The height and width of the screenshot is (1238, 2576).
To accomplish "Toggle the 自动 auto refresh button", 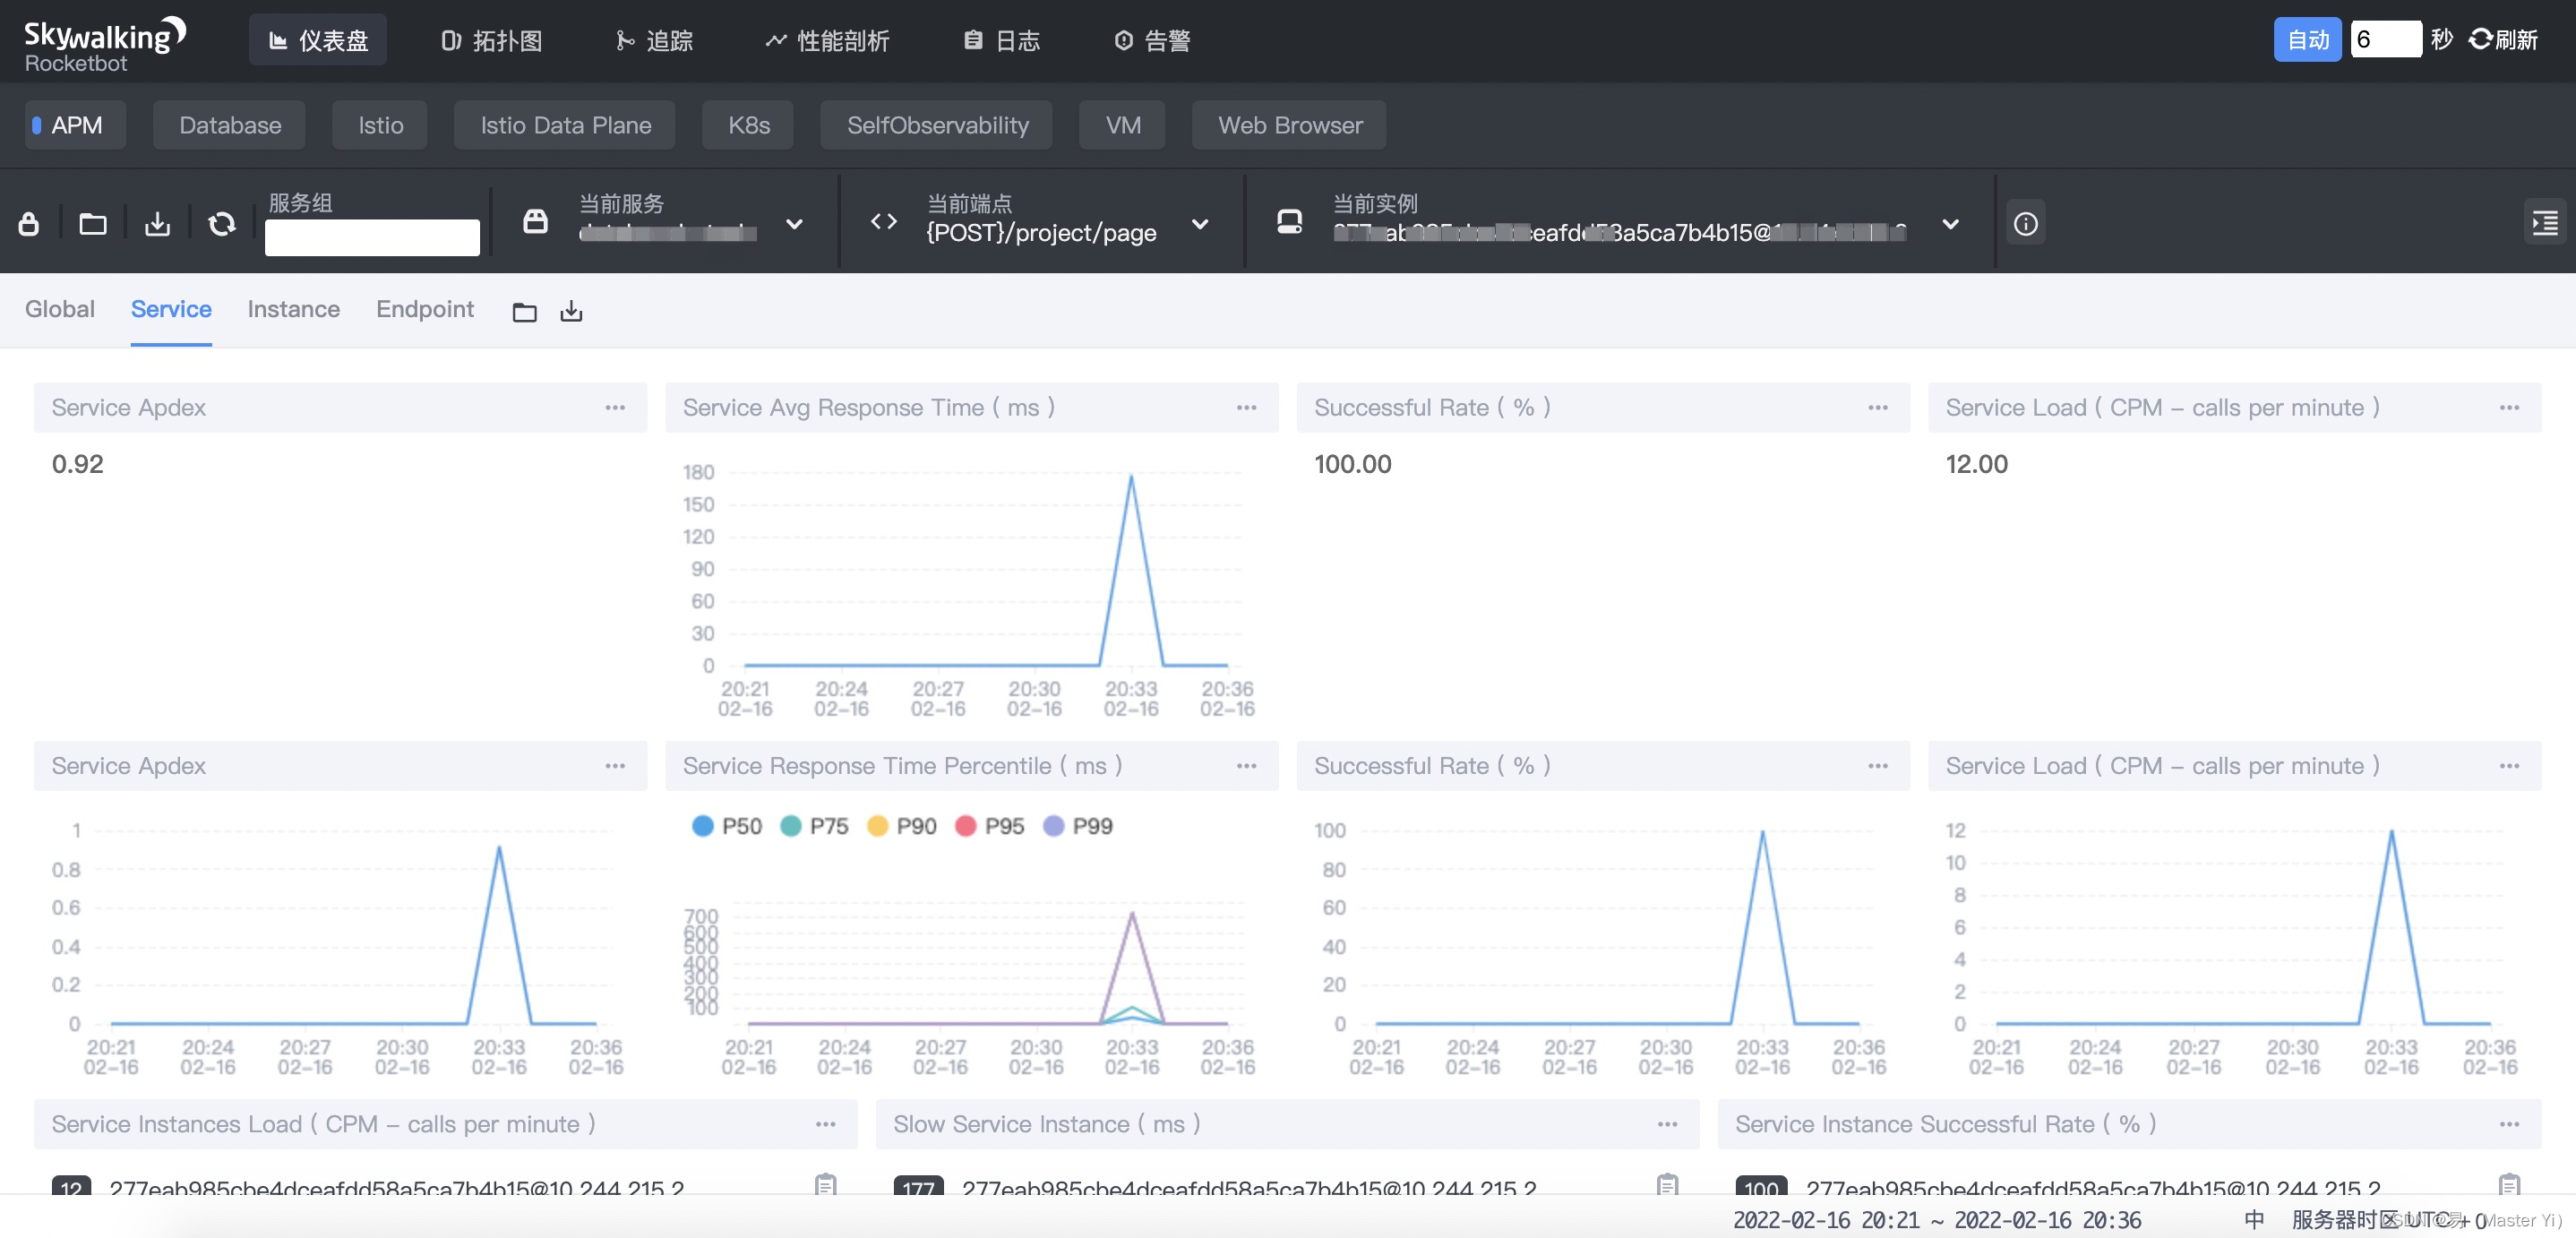I will (x=2307, y=40).
